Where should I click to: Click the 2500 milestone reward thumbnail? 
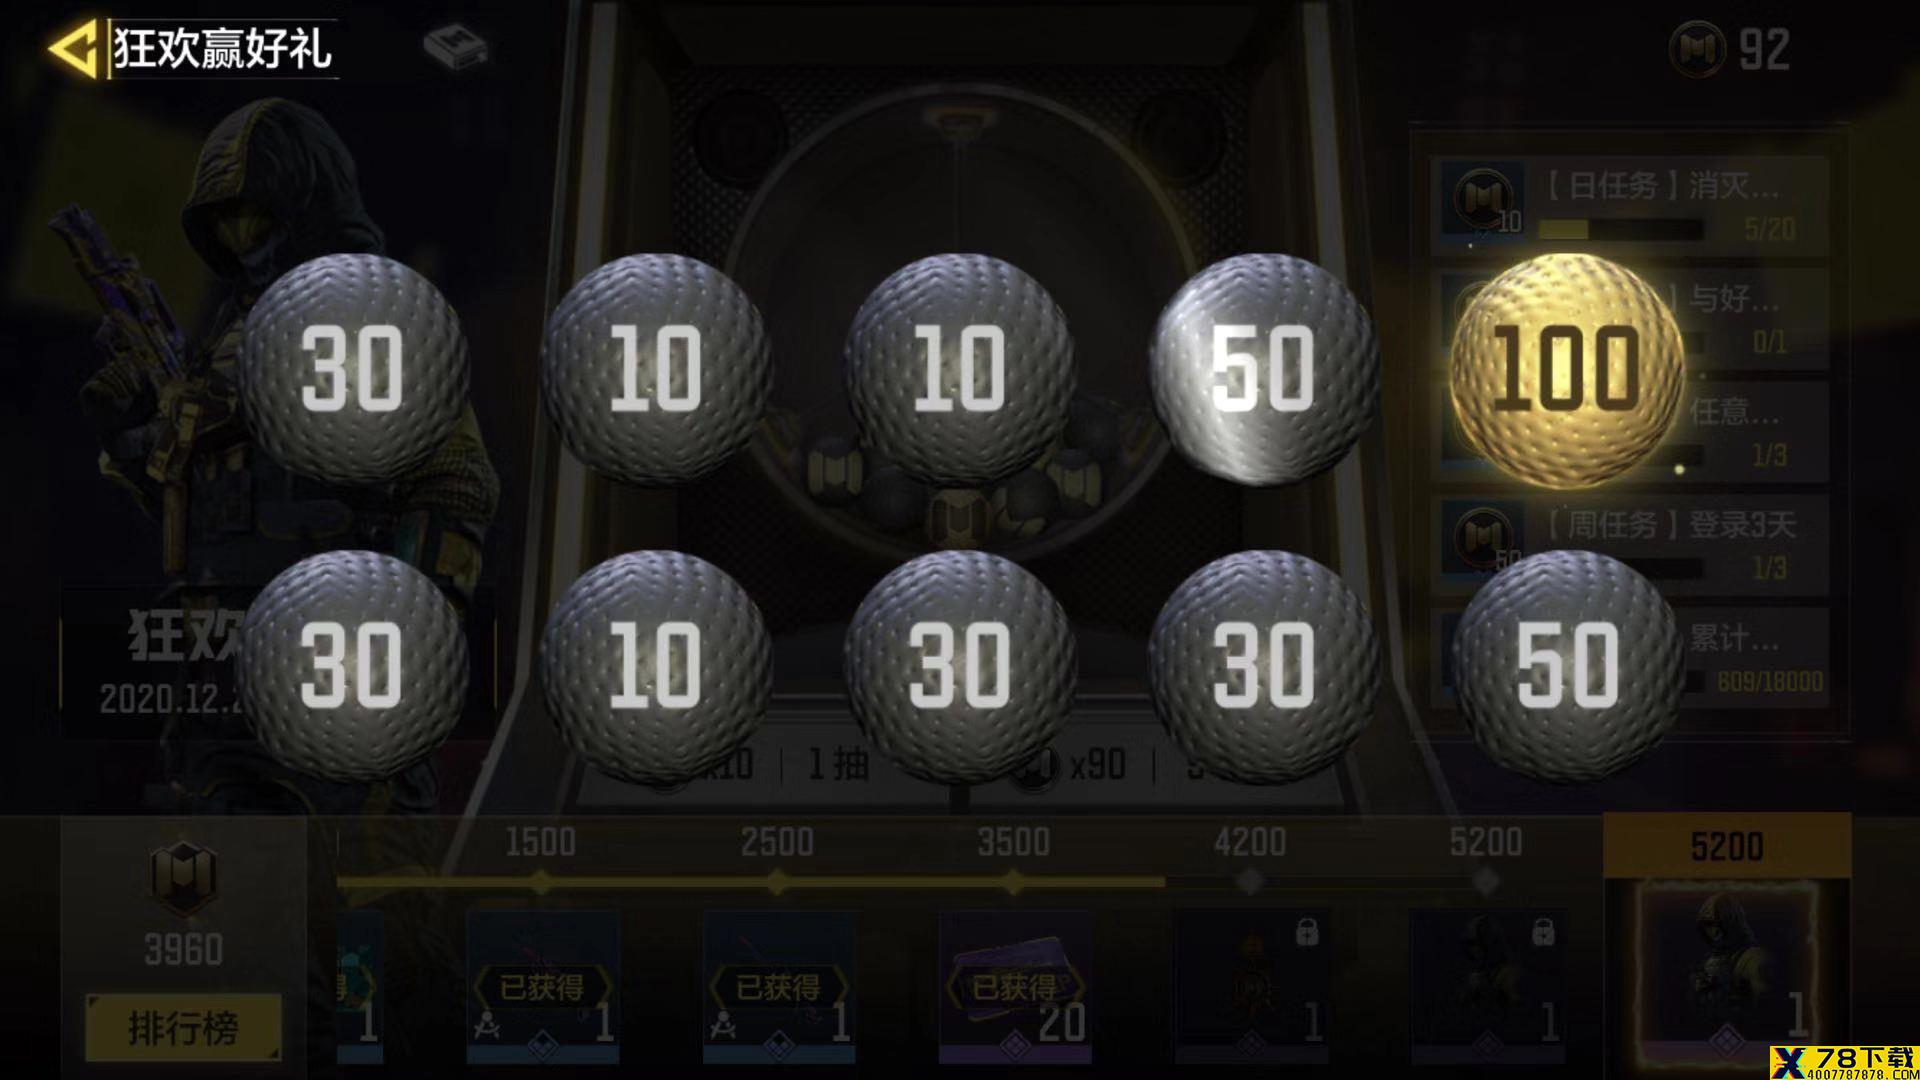[778, 985]
